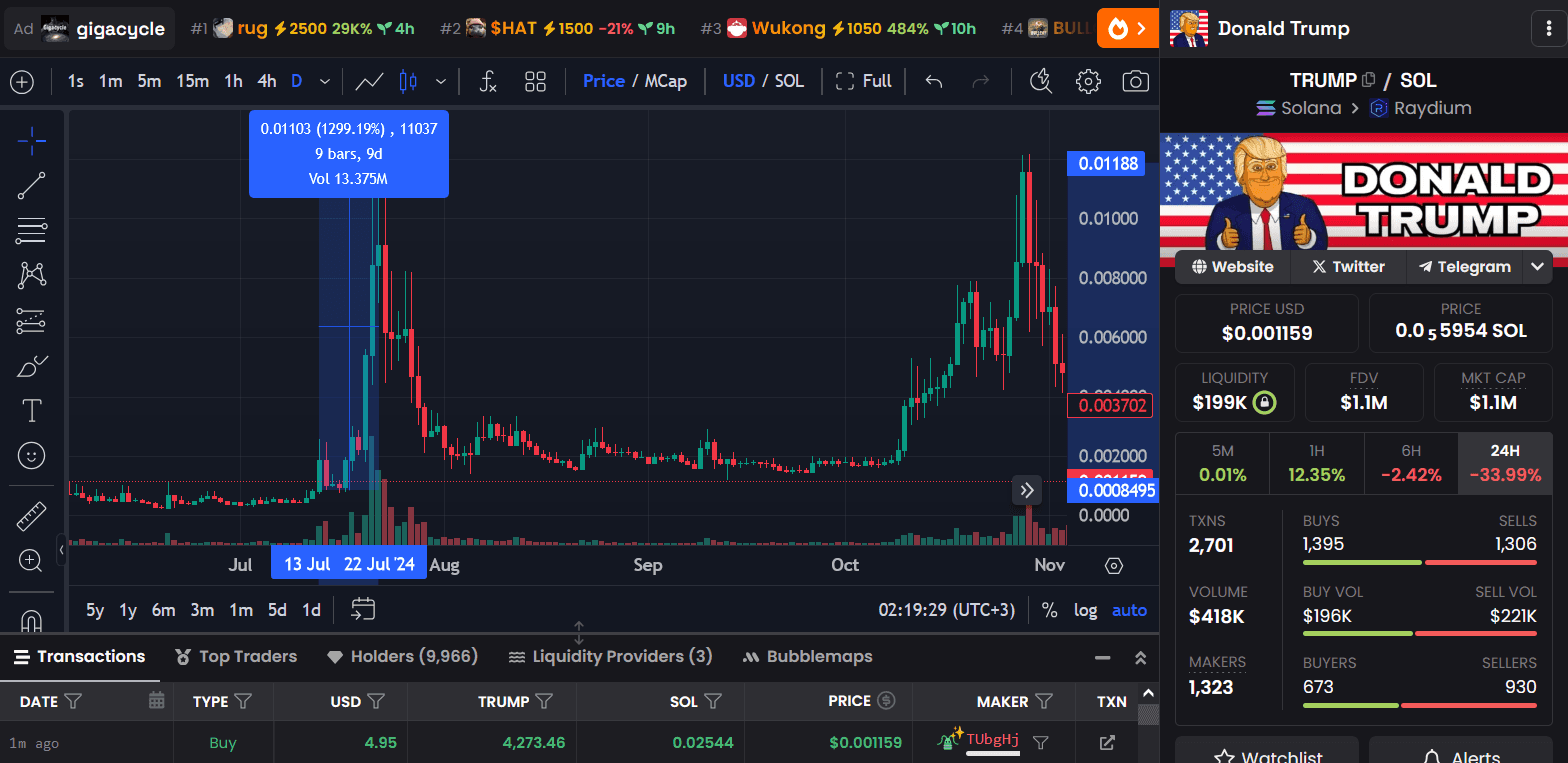Open the trending fire icon button
Screen dimensions: 1568x763
(x=1128, y=28)
